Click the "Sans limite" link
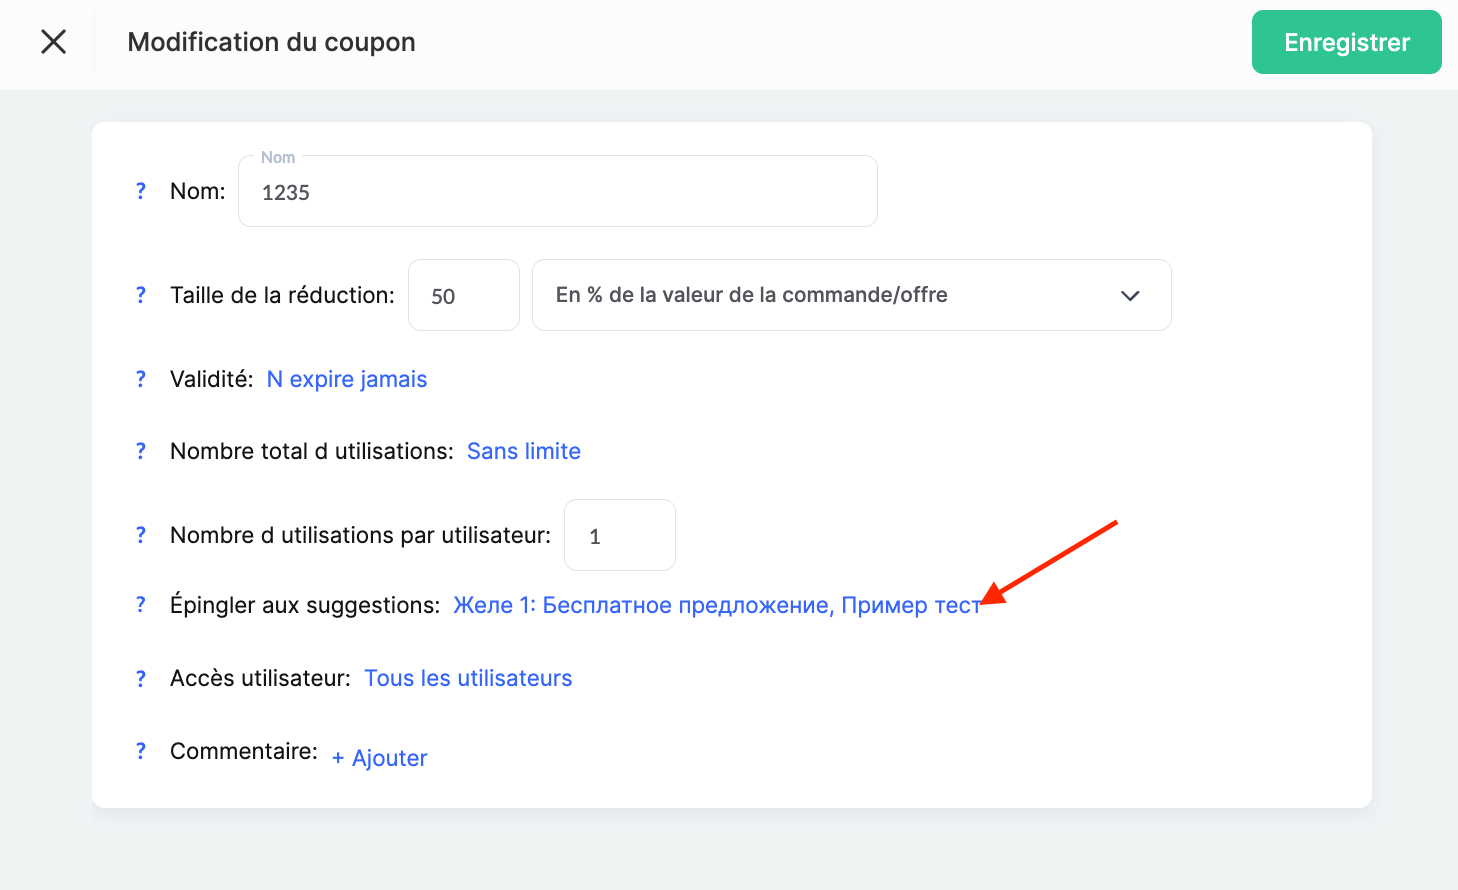Image resolution: width=1458 pixels, height=890 pixels. 524,451
